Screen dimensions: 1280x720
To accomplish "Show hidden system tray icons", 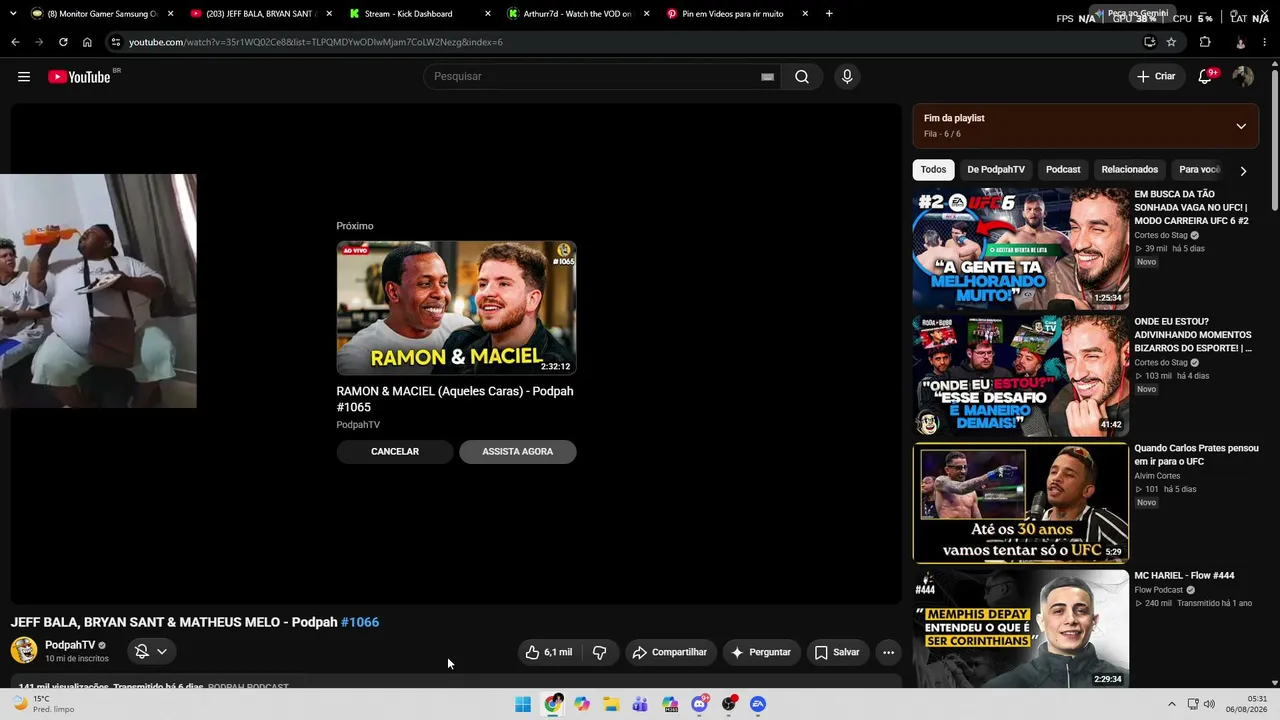I will coord(1172,704).
